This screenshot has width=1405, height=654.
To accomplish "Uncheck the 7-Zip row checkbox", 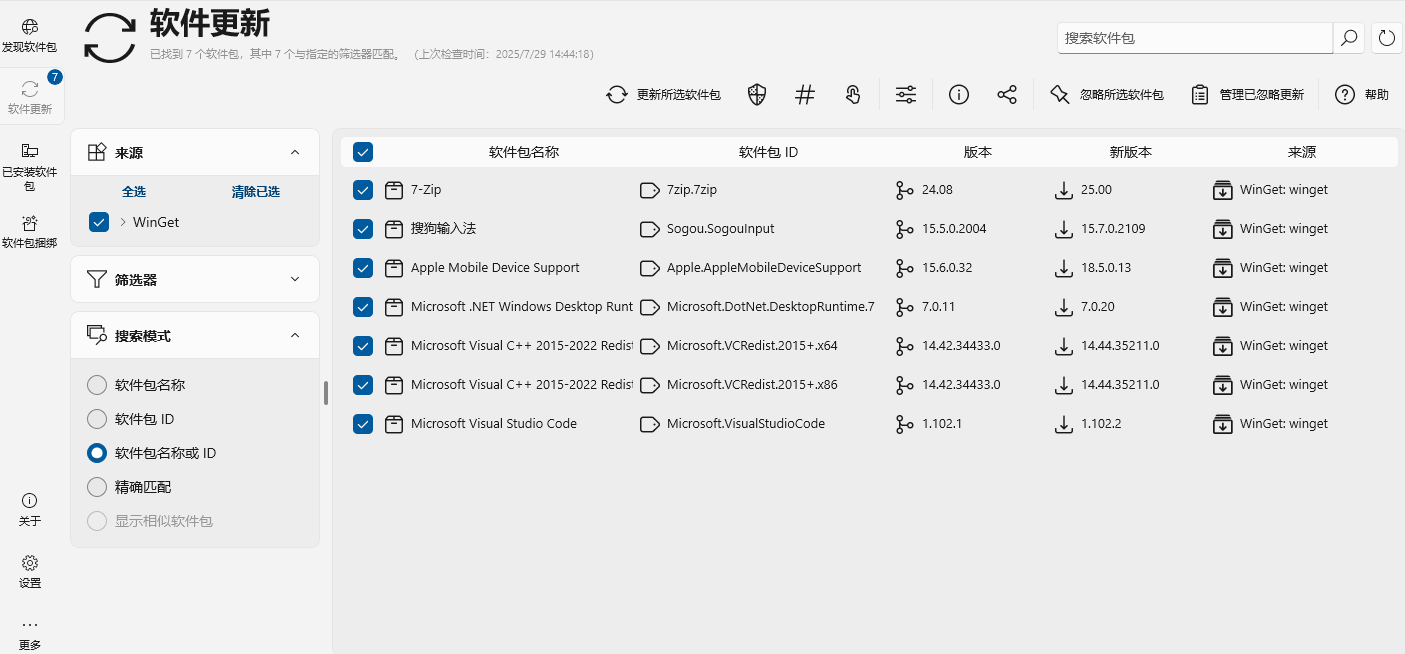I will (363, 190).
